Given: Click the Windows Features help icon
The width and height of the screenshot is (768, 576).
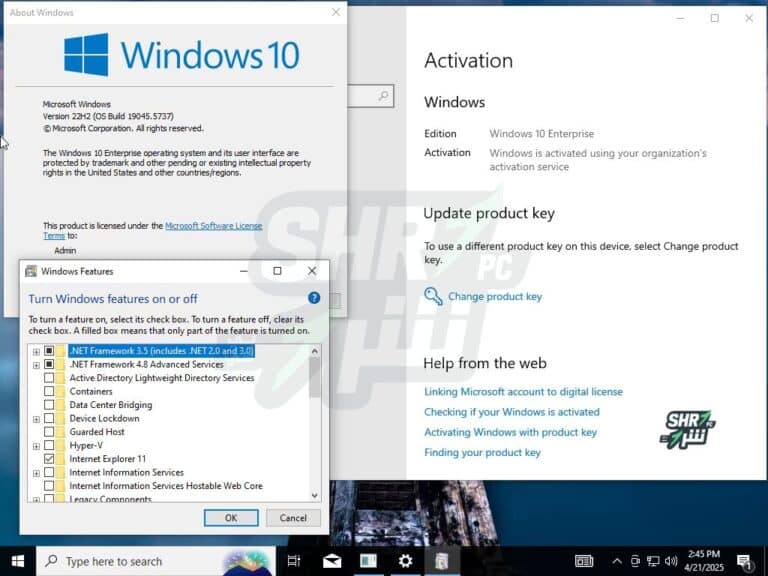Looking at the screenshot, I should 314,298.
